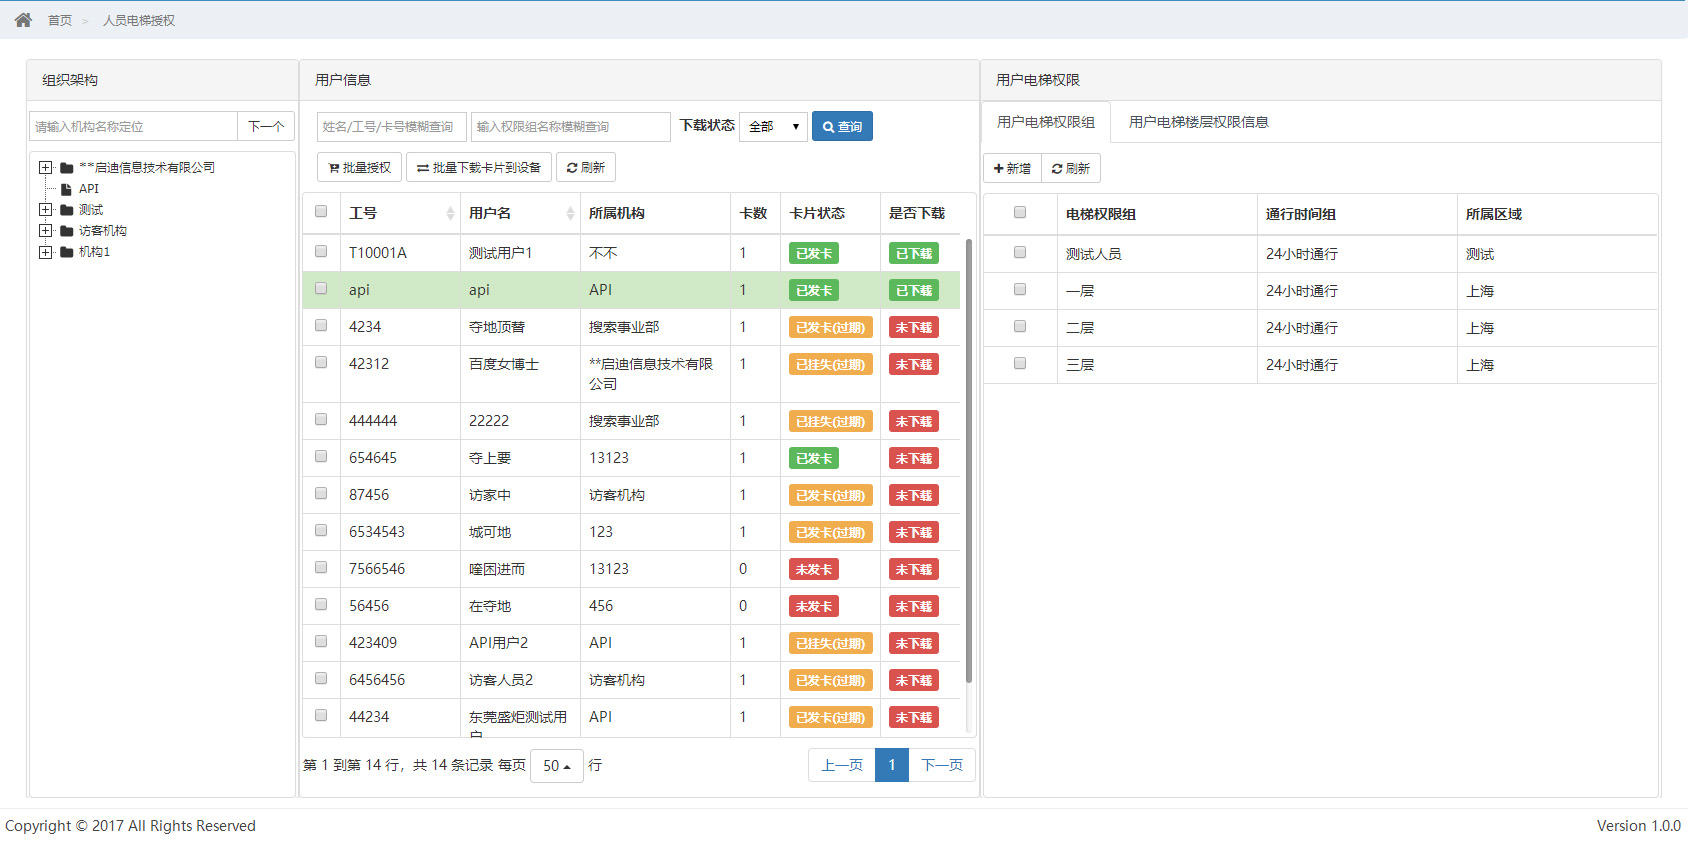Click the 查询 search button
This screenshot has height=843, width=1688.
[x=842, y=126]
